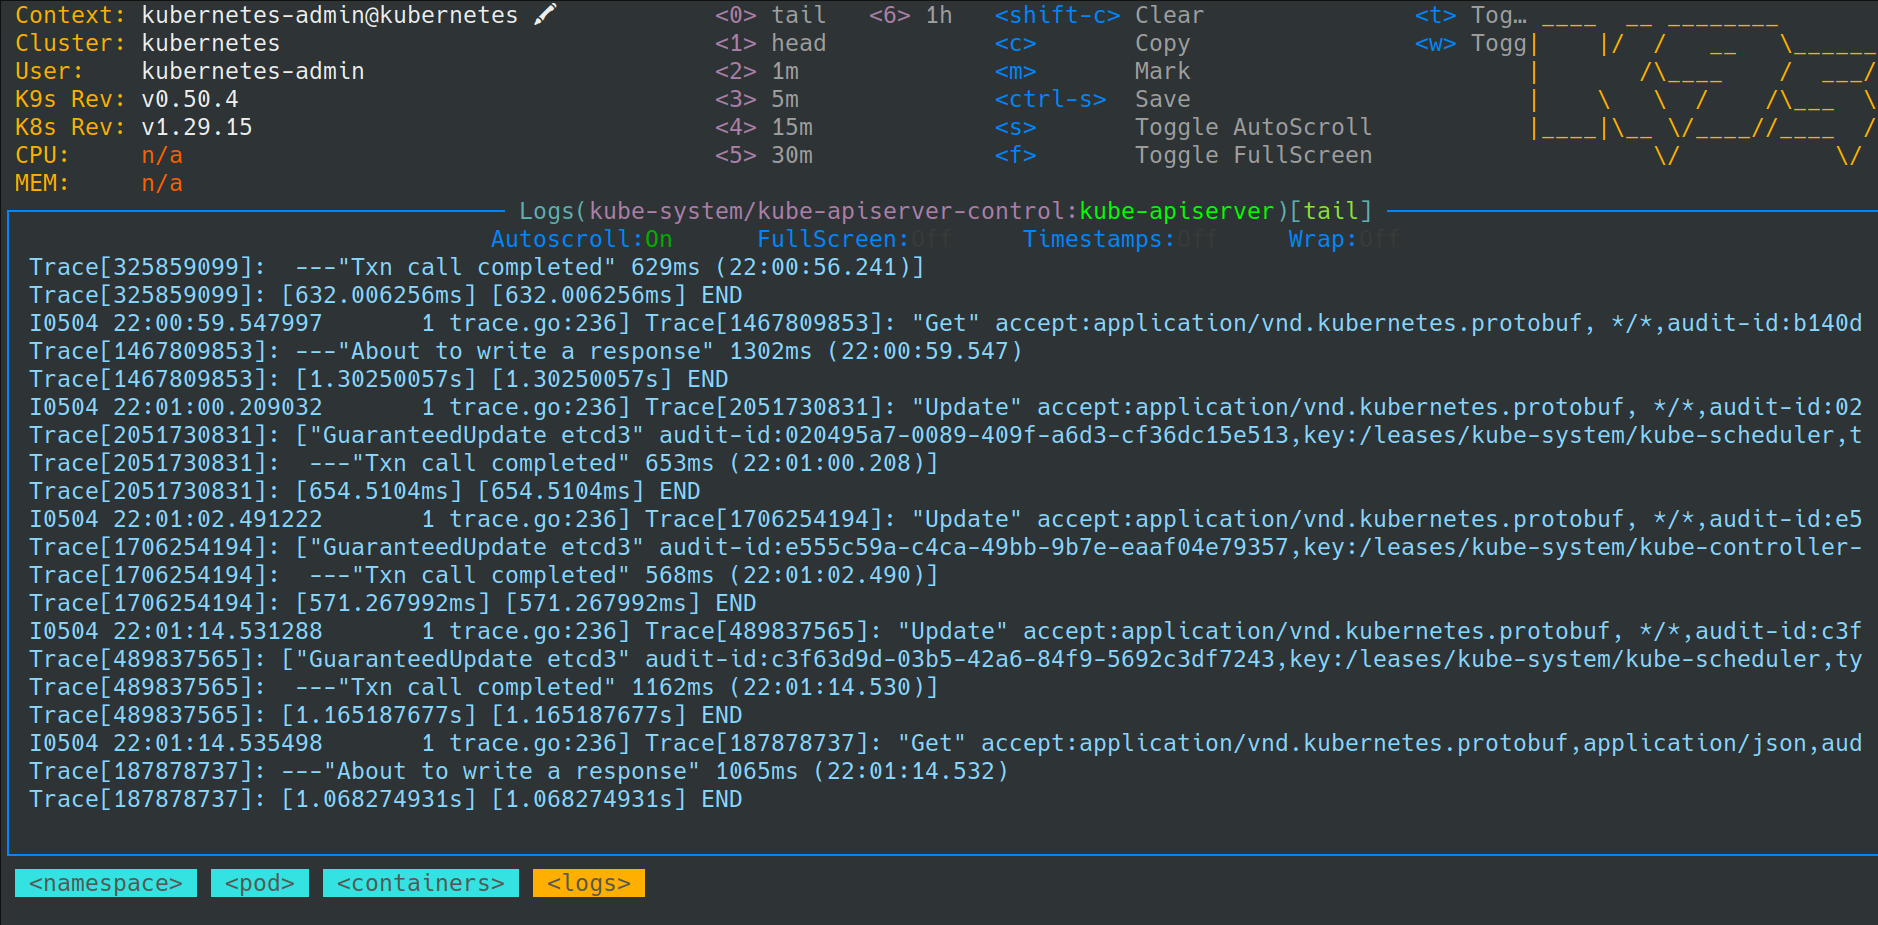The height and width of the screenshot is (925, 1878).
Task: Toggle the Wrap:Off indicator
Action: pos(1343,239)
